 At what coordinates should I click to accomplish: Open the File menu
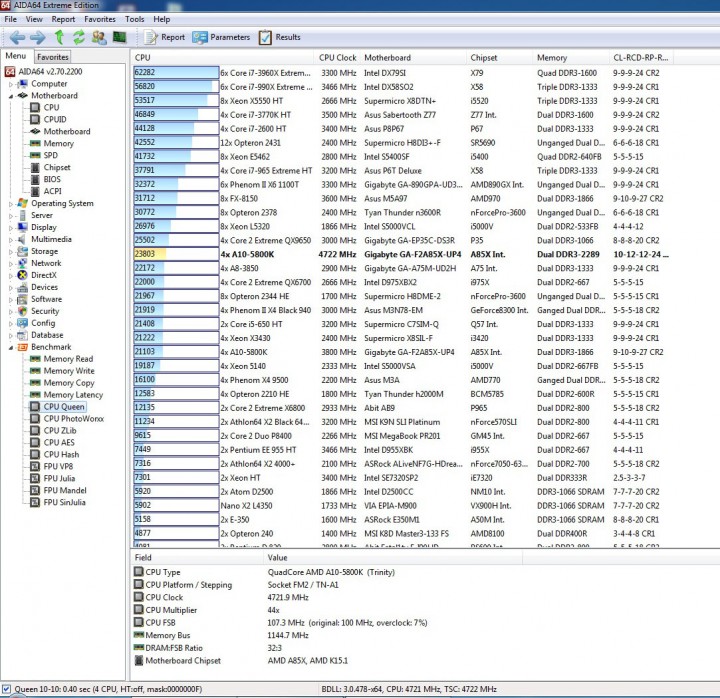10,19
